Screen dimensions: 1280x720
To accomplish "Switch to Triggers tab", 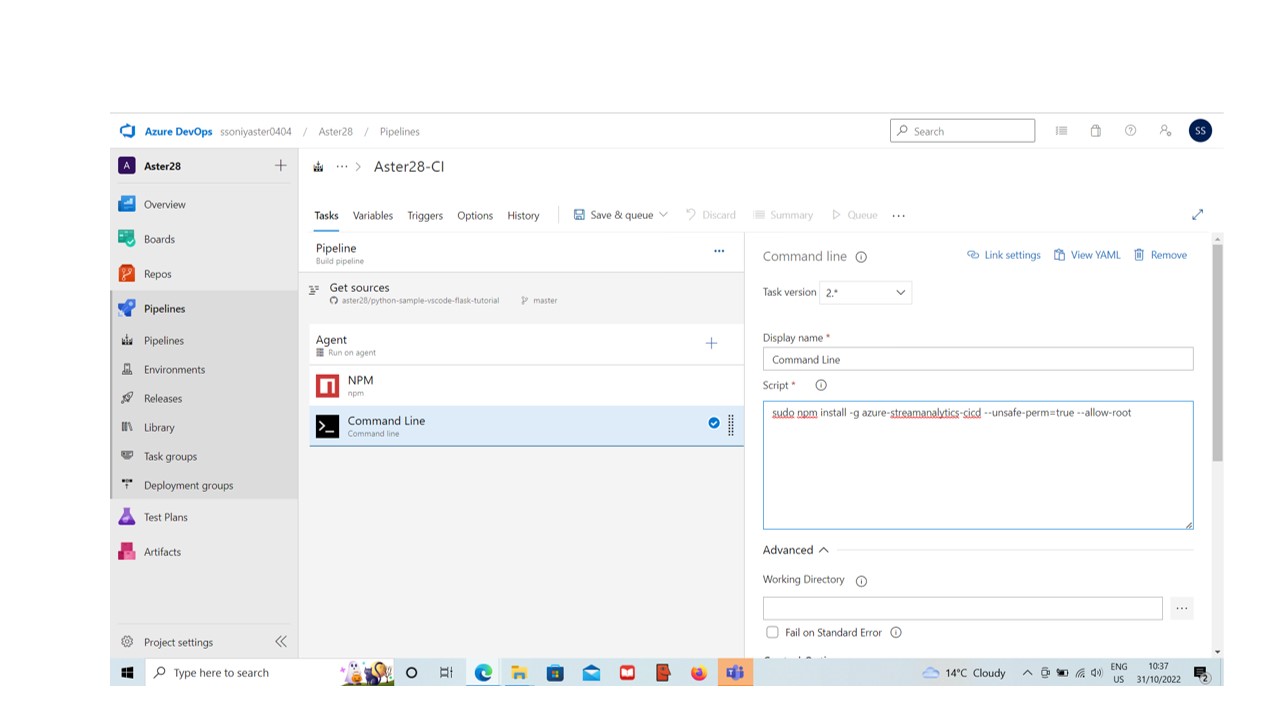I will pos(425,215).
